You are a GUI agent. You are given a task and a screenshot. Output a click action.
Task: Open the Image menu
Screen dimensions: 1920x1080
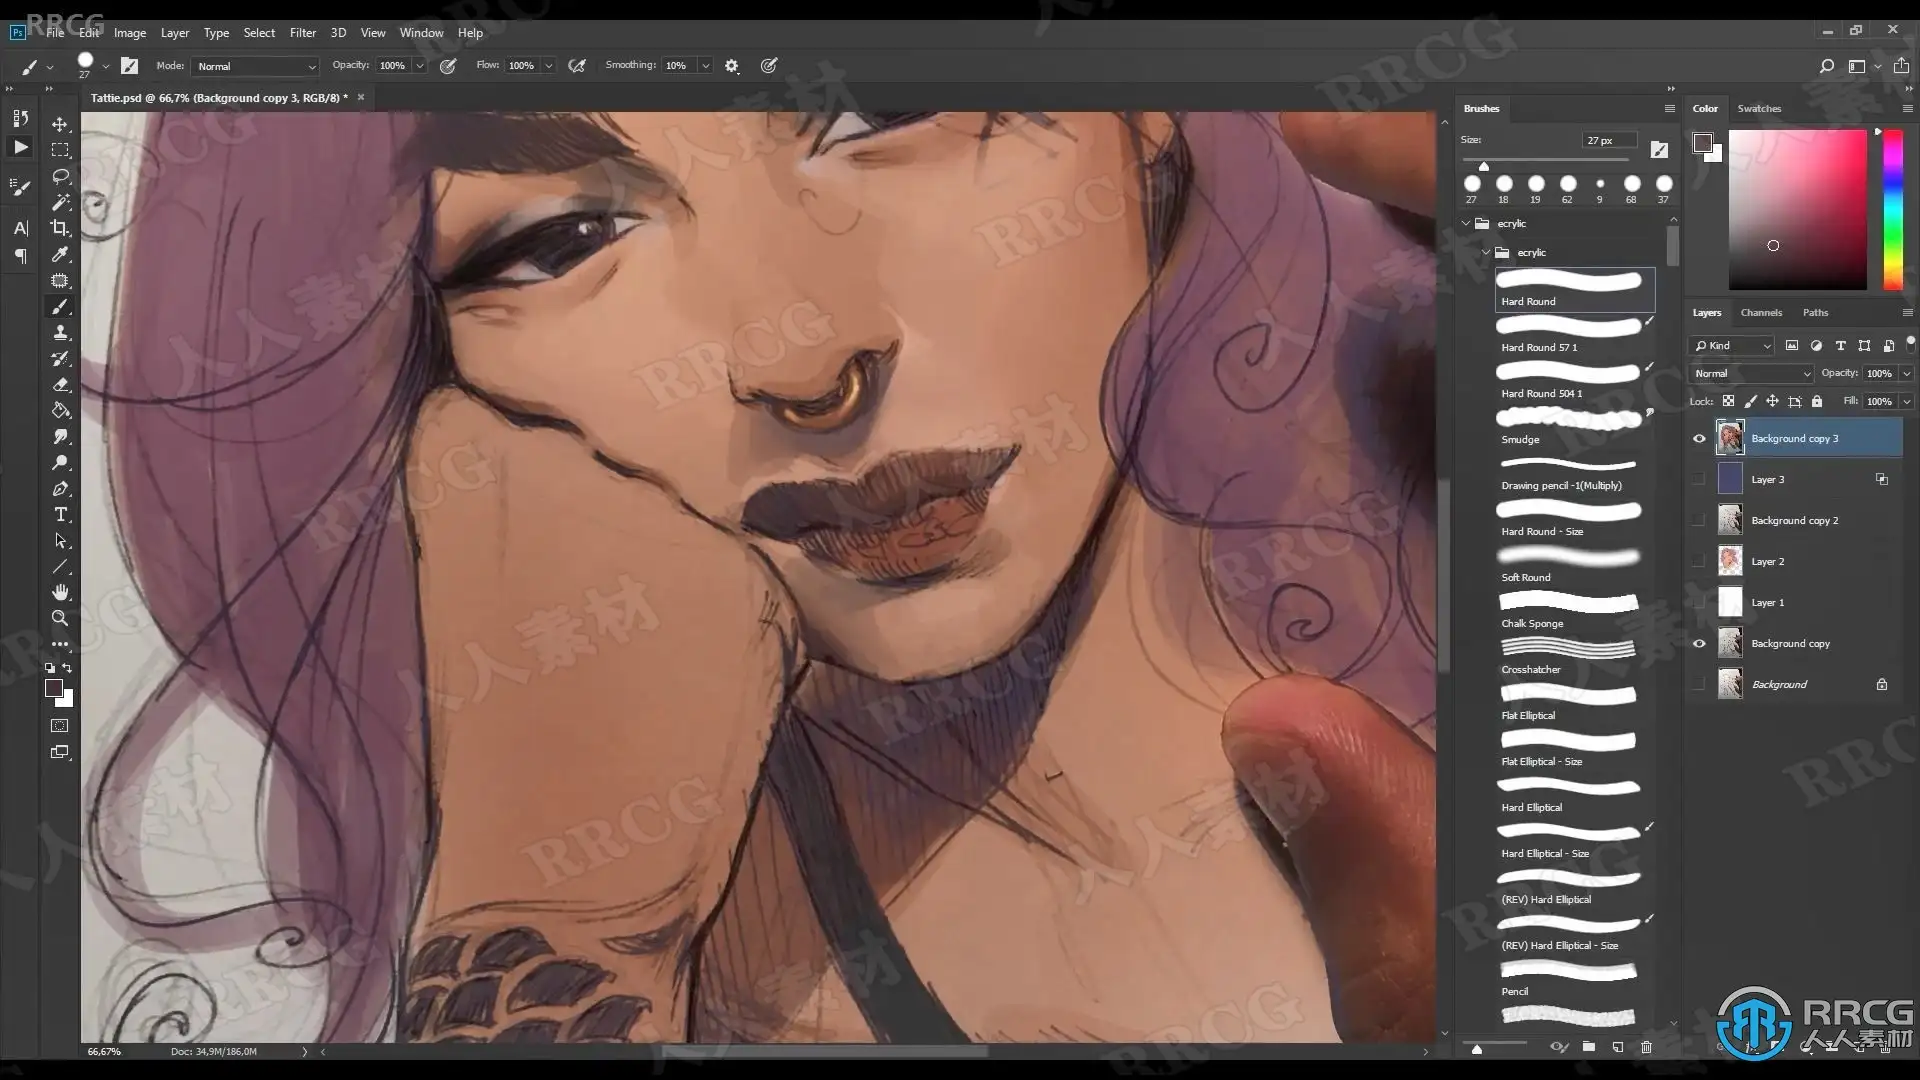(130, 33)
